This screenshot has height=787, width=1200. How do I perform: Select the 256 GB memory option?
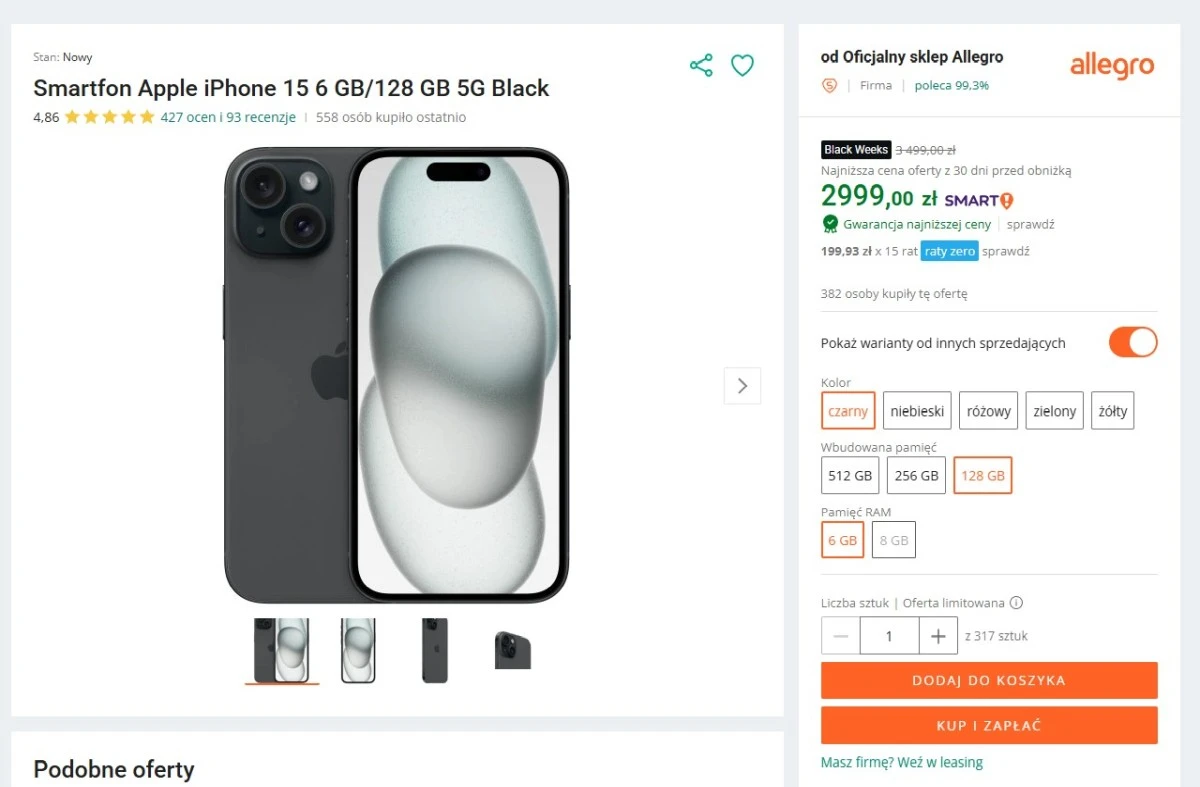[916, 475]
